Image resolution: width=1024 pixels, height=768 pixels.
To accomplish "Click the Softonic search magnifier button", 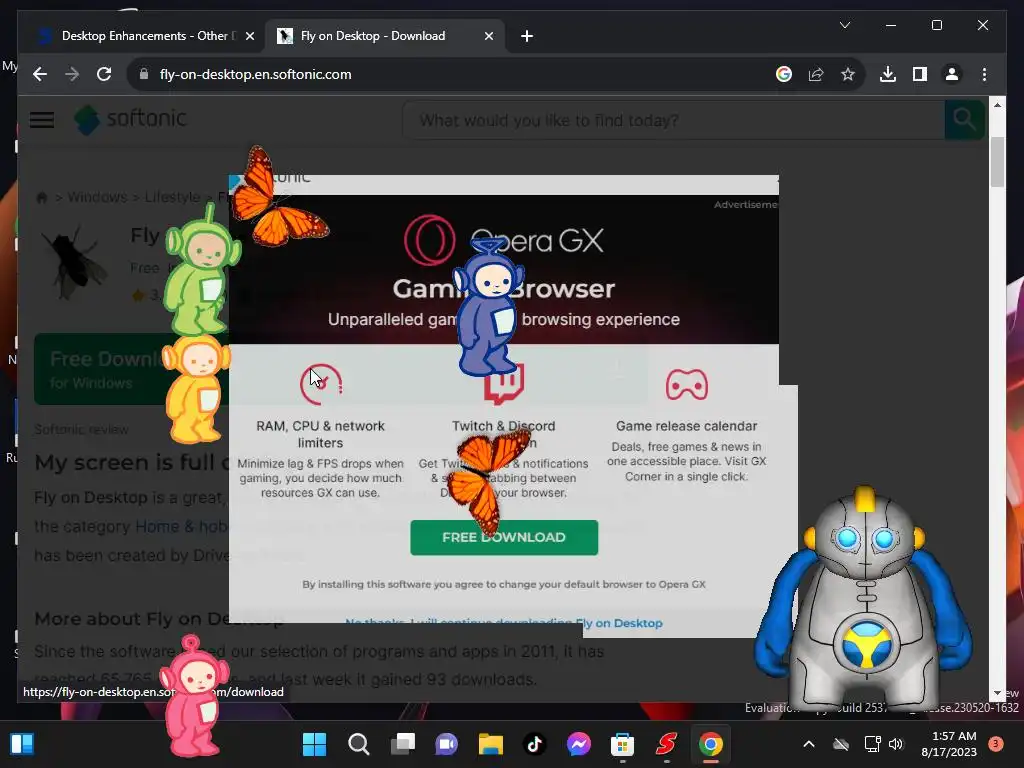I will (964, 120).
